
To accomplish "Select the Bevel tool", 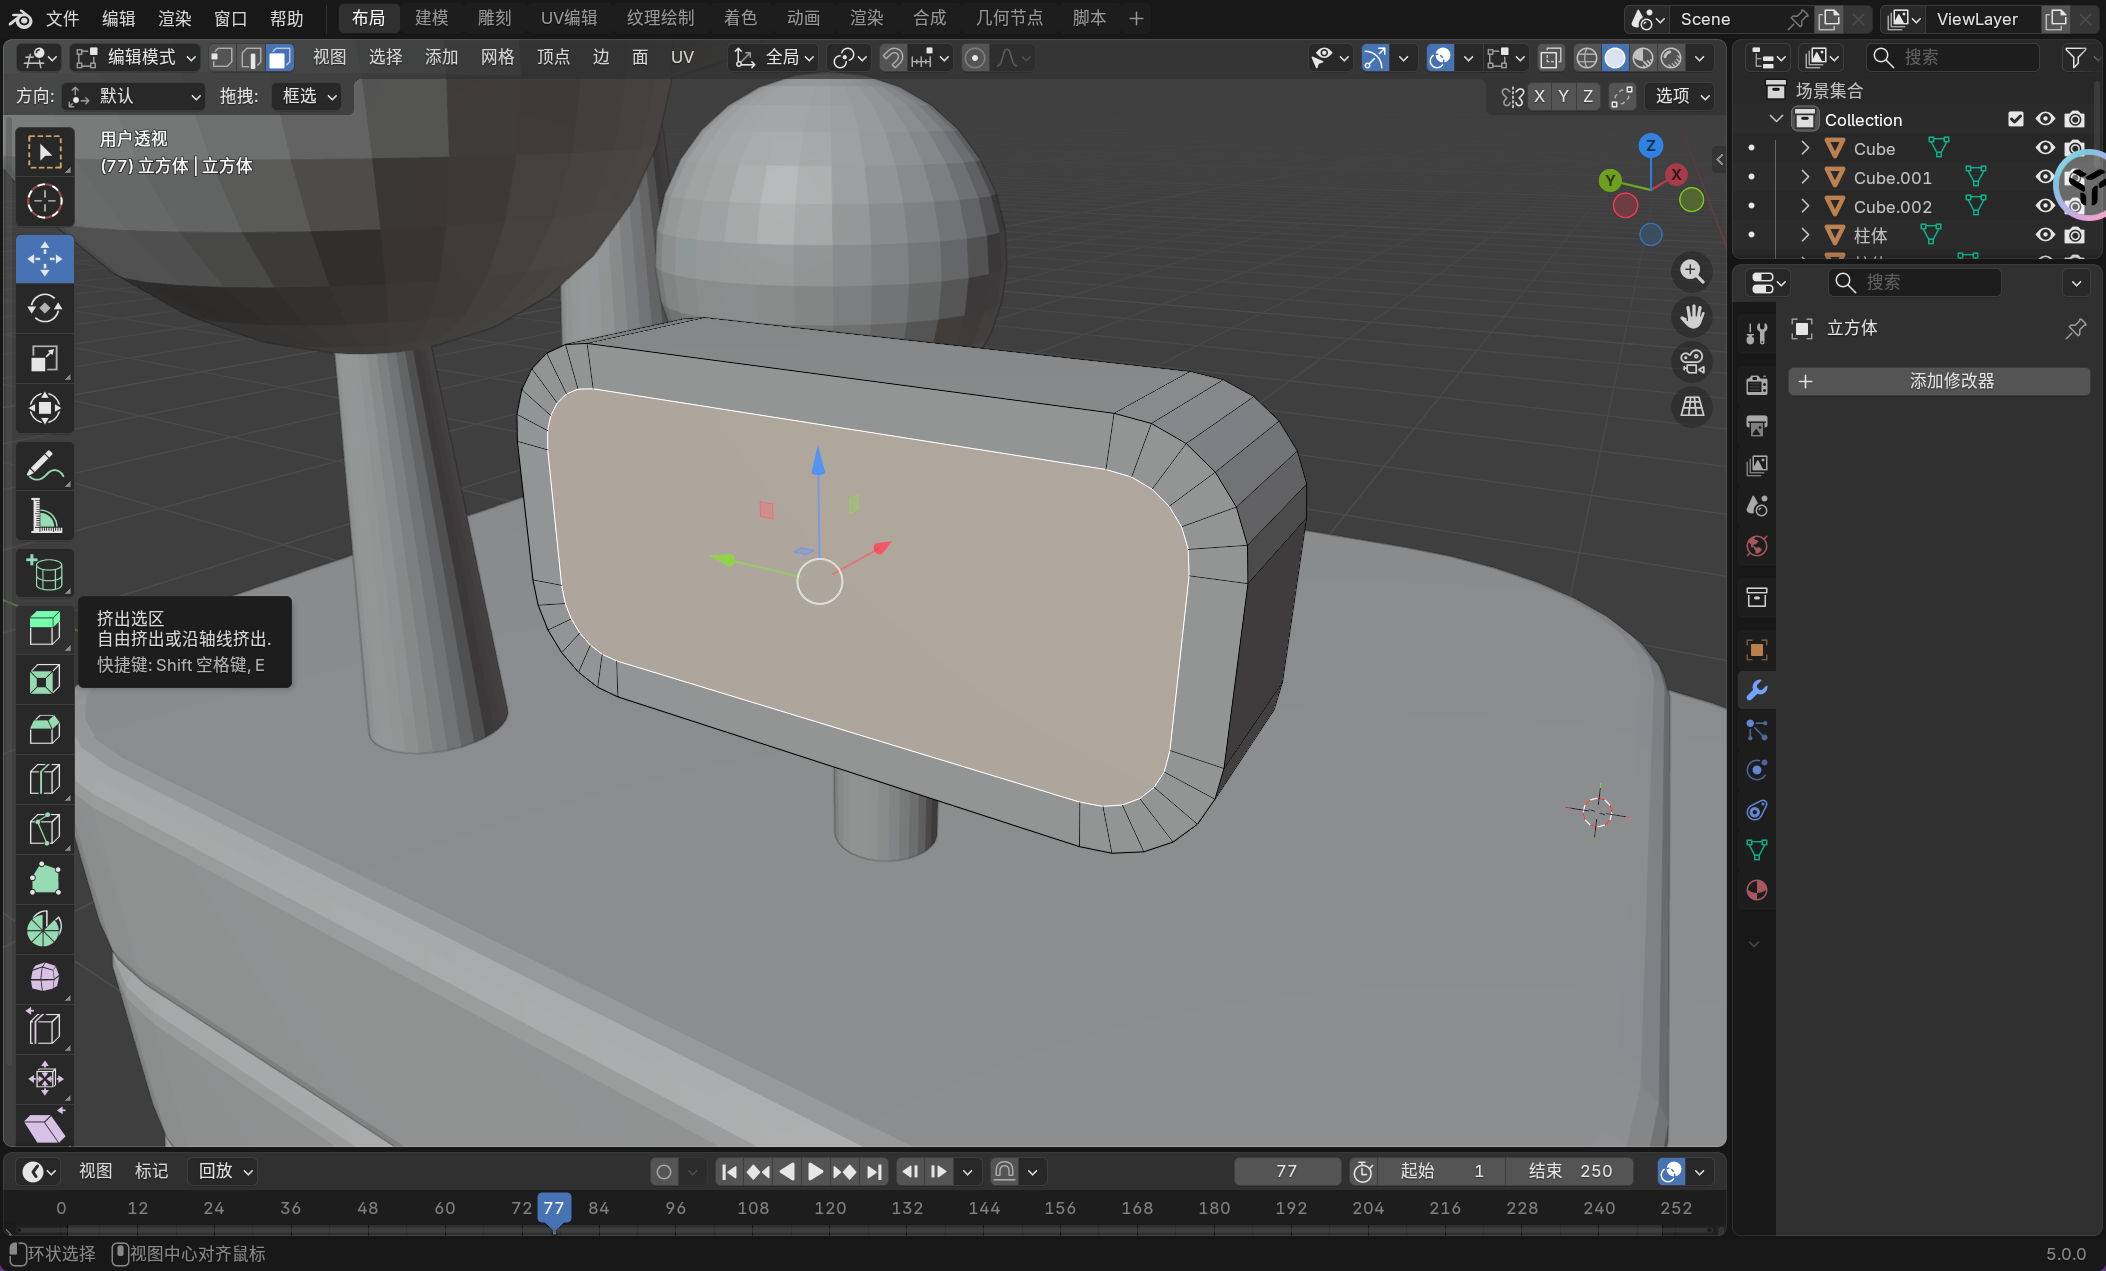I will coord(44,729).
